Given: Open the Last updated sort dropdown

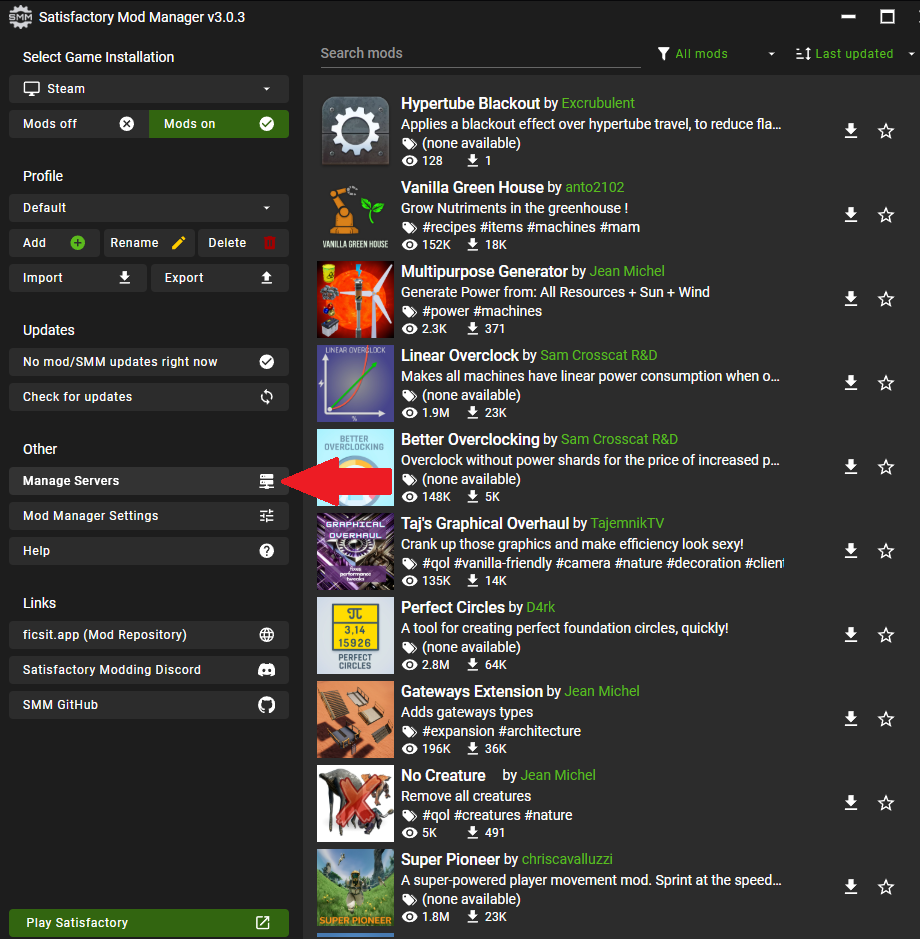Looking at the screenshot, I should click(x=854, y=54).
